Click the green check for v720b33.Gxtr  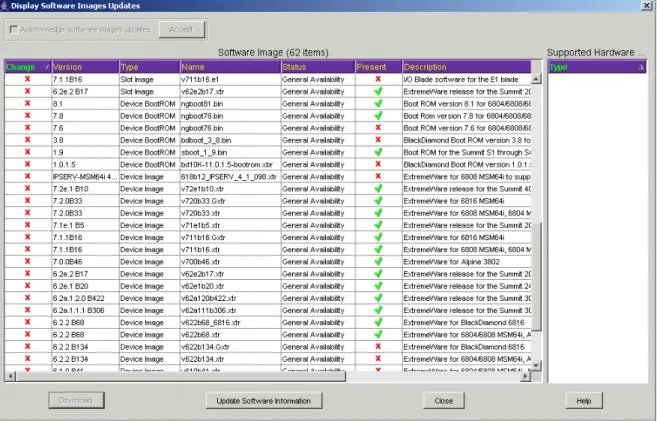(378, 200)
